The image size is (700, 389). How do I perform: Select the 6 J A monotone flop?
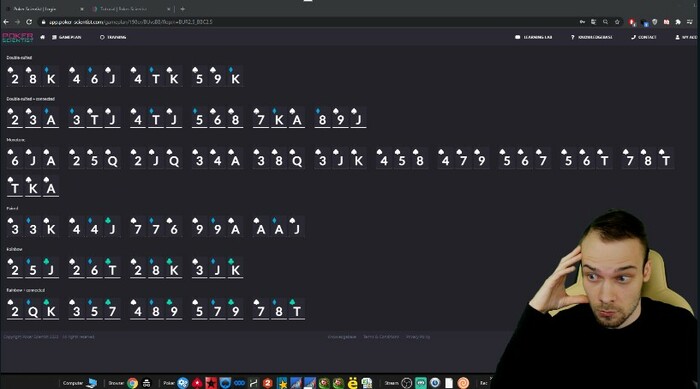pos(33,159)
